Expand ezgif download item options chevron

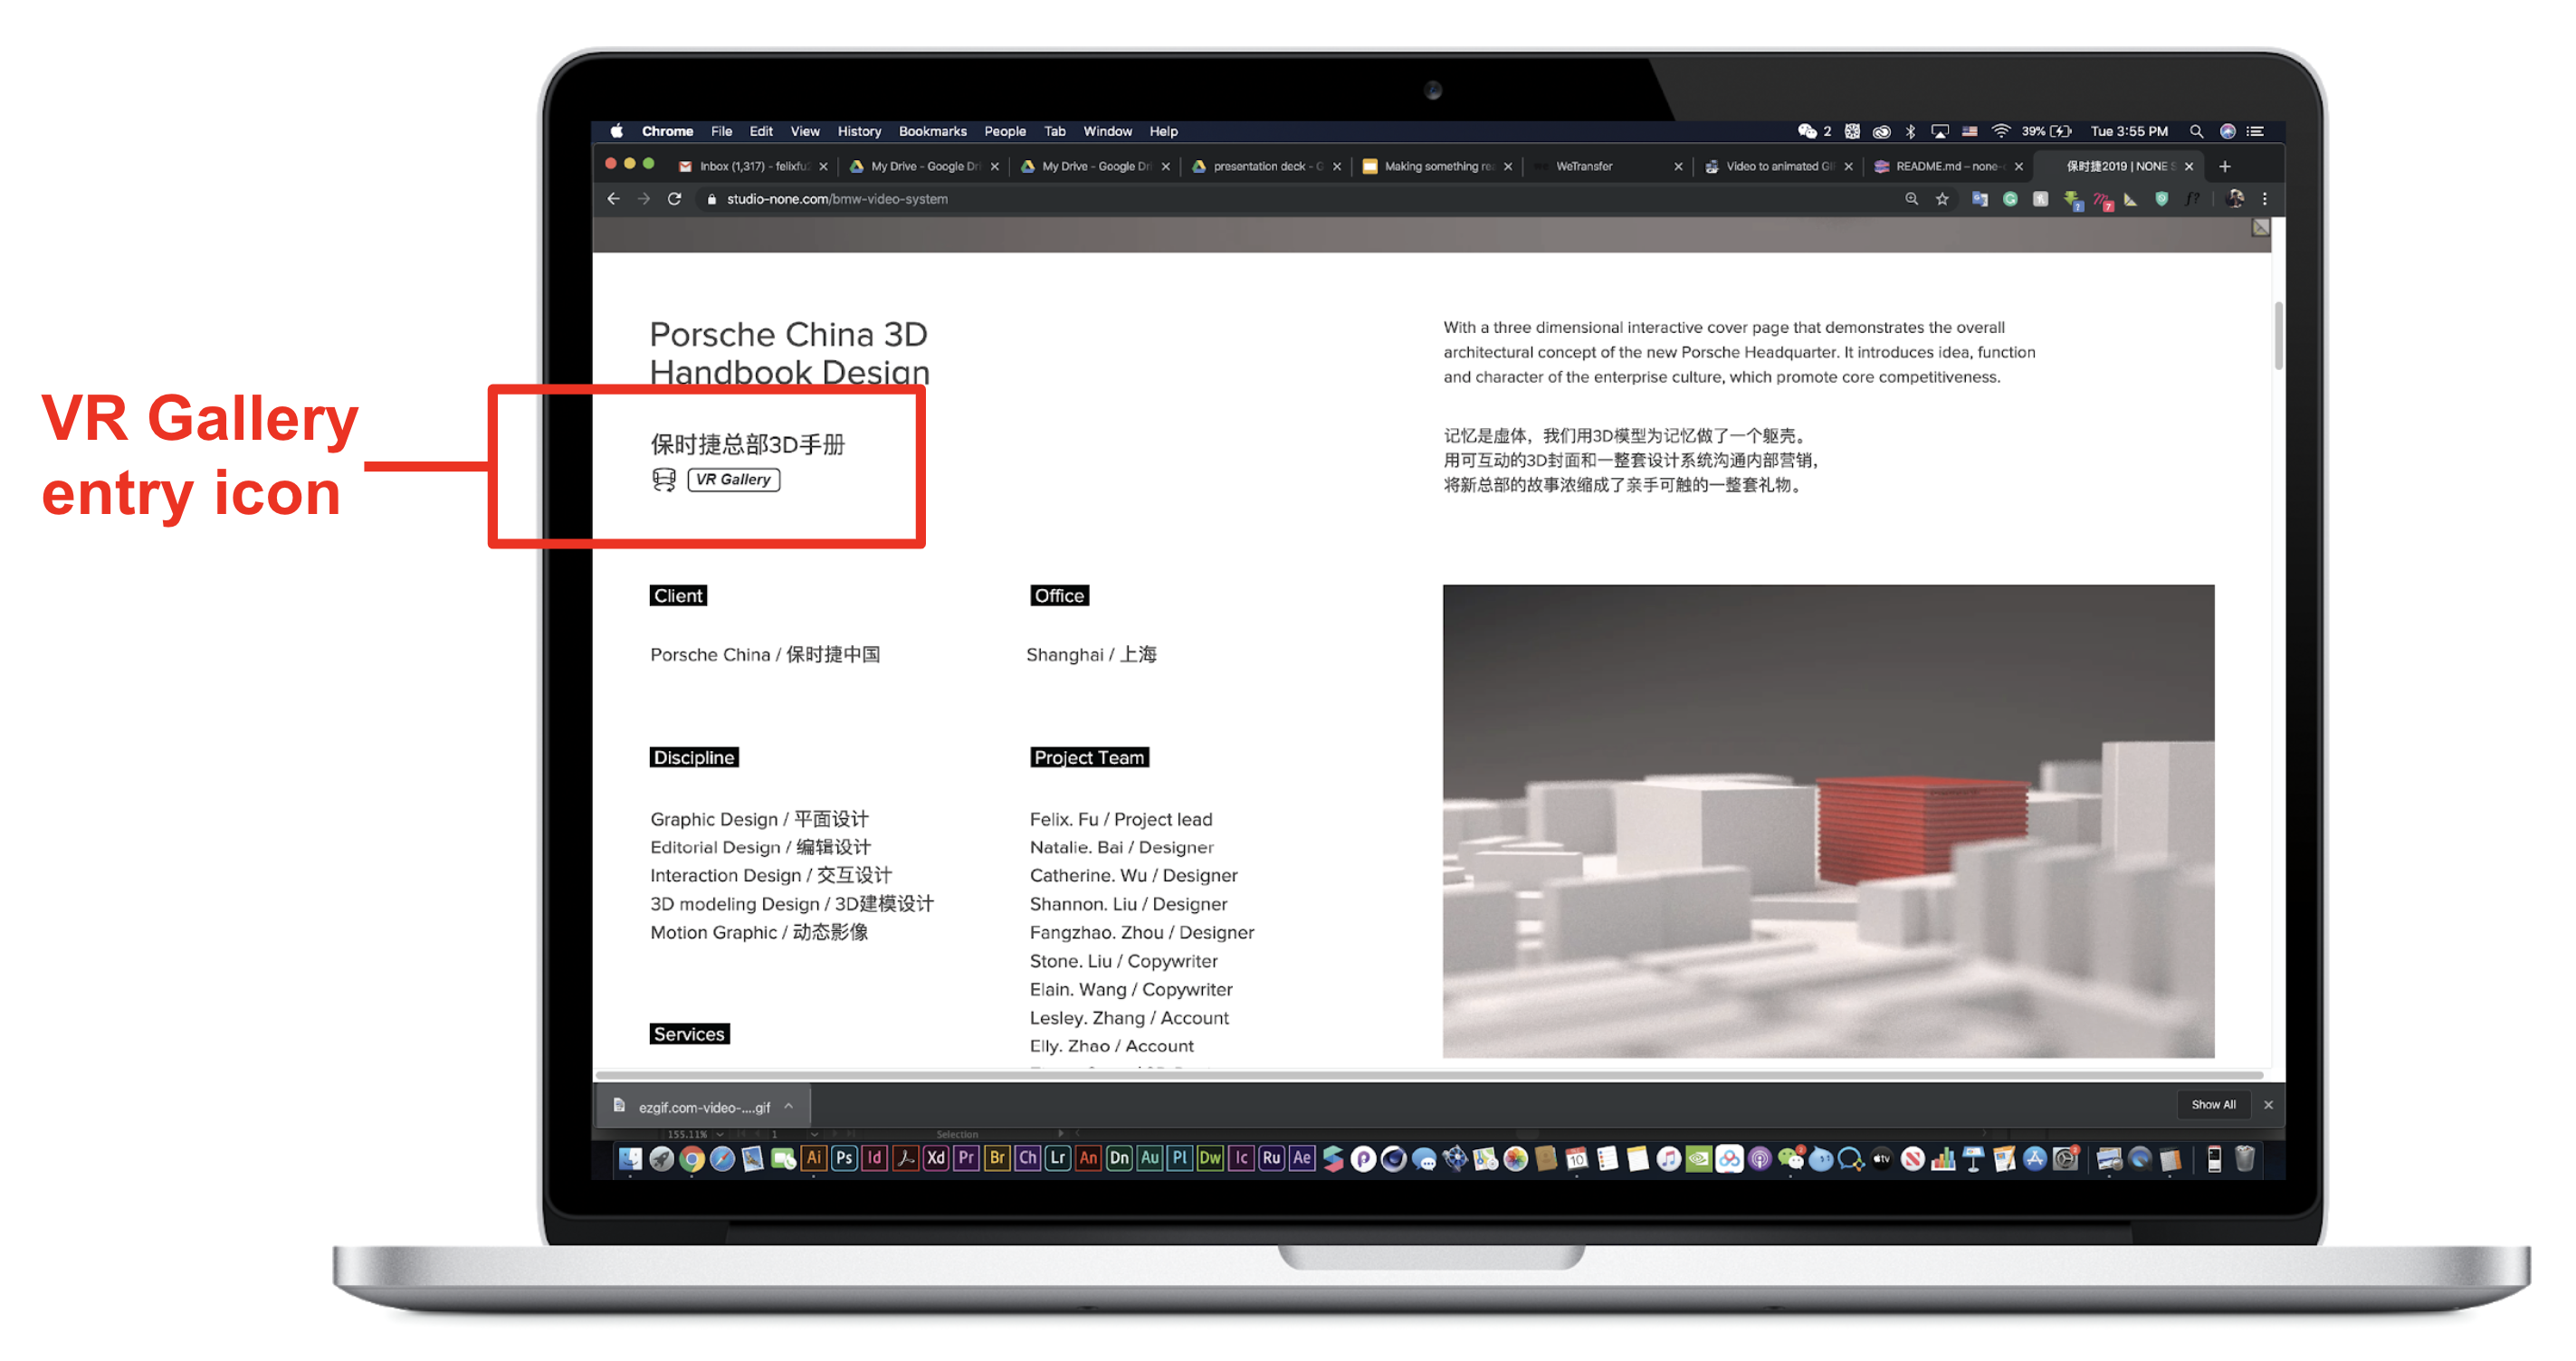[x=789, y=1106]
